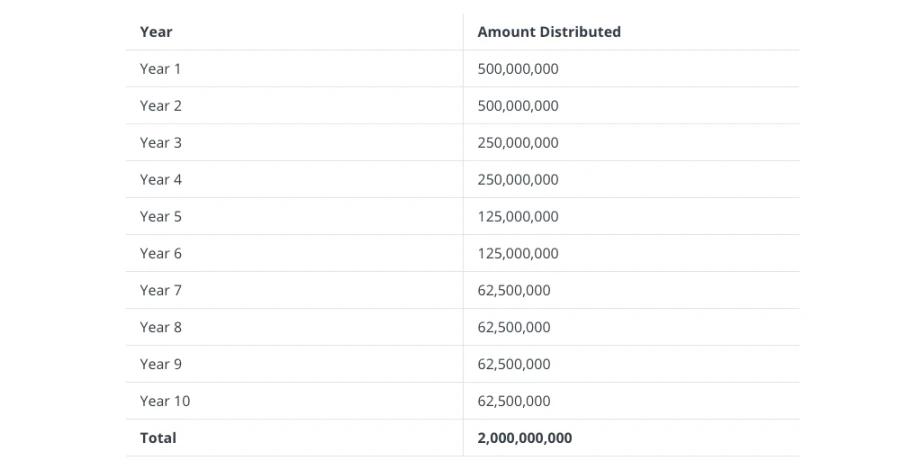Click the Total row label
Image resolution: width=921 pixels, height=470 pixels.
[158, 438]
